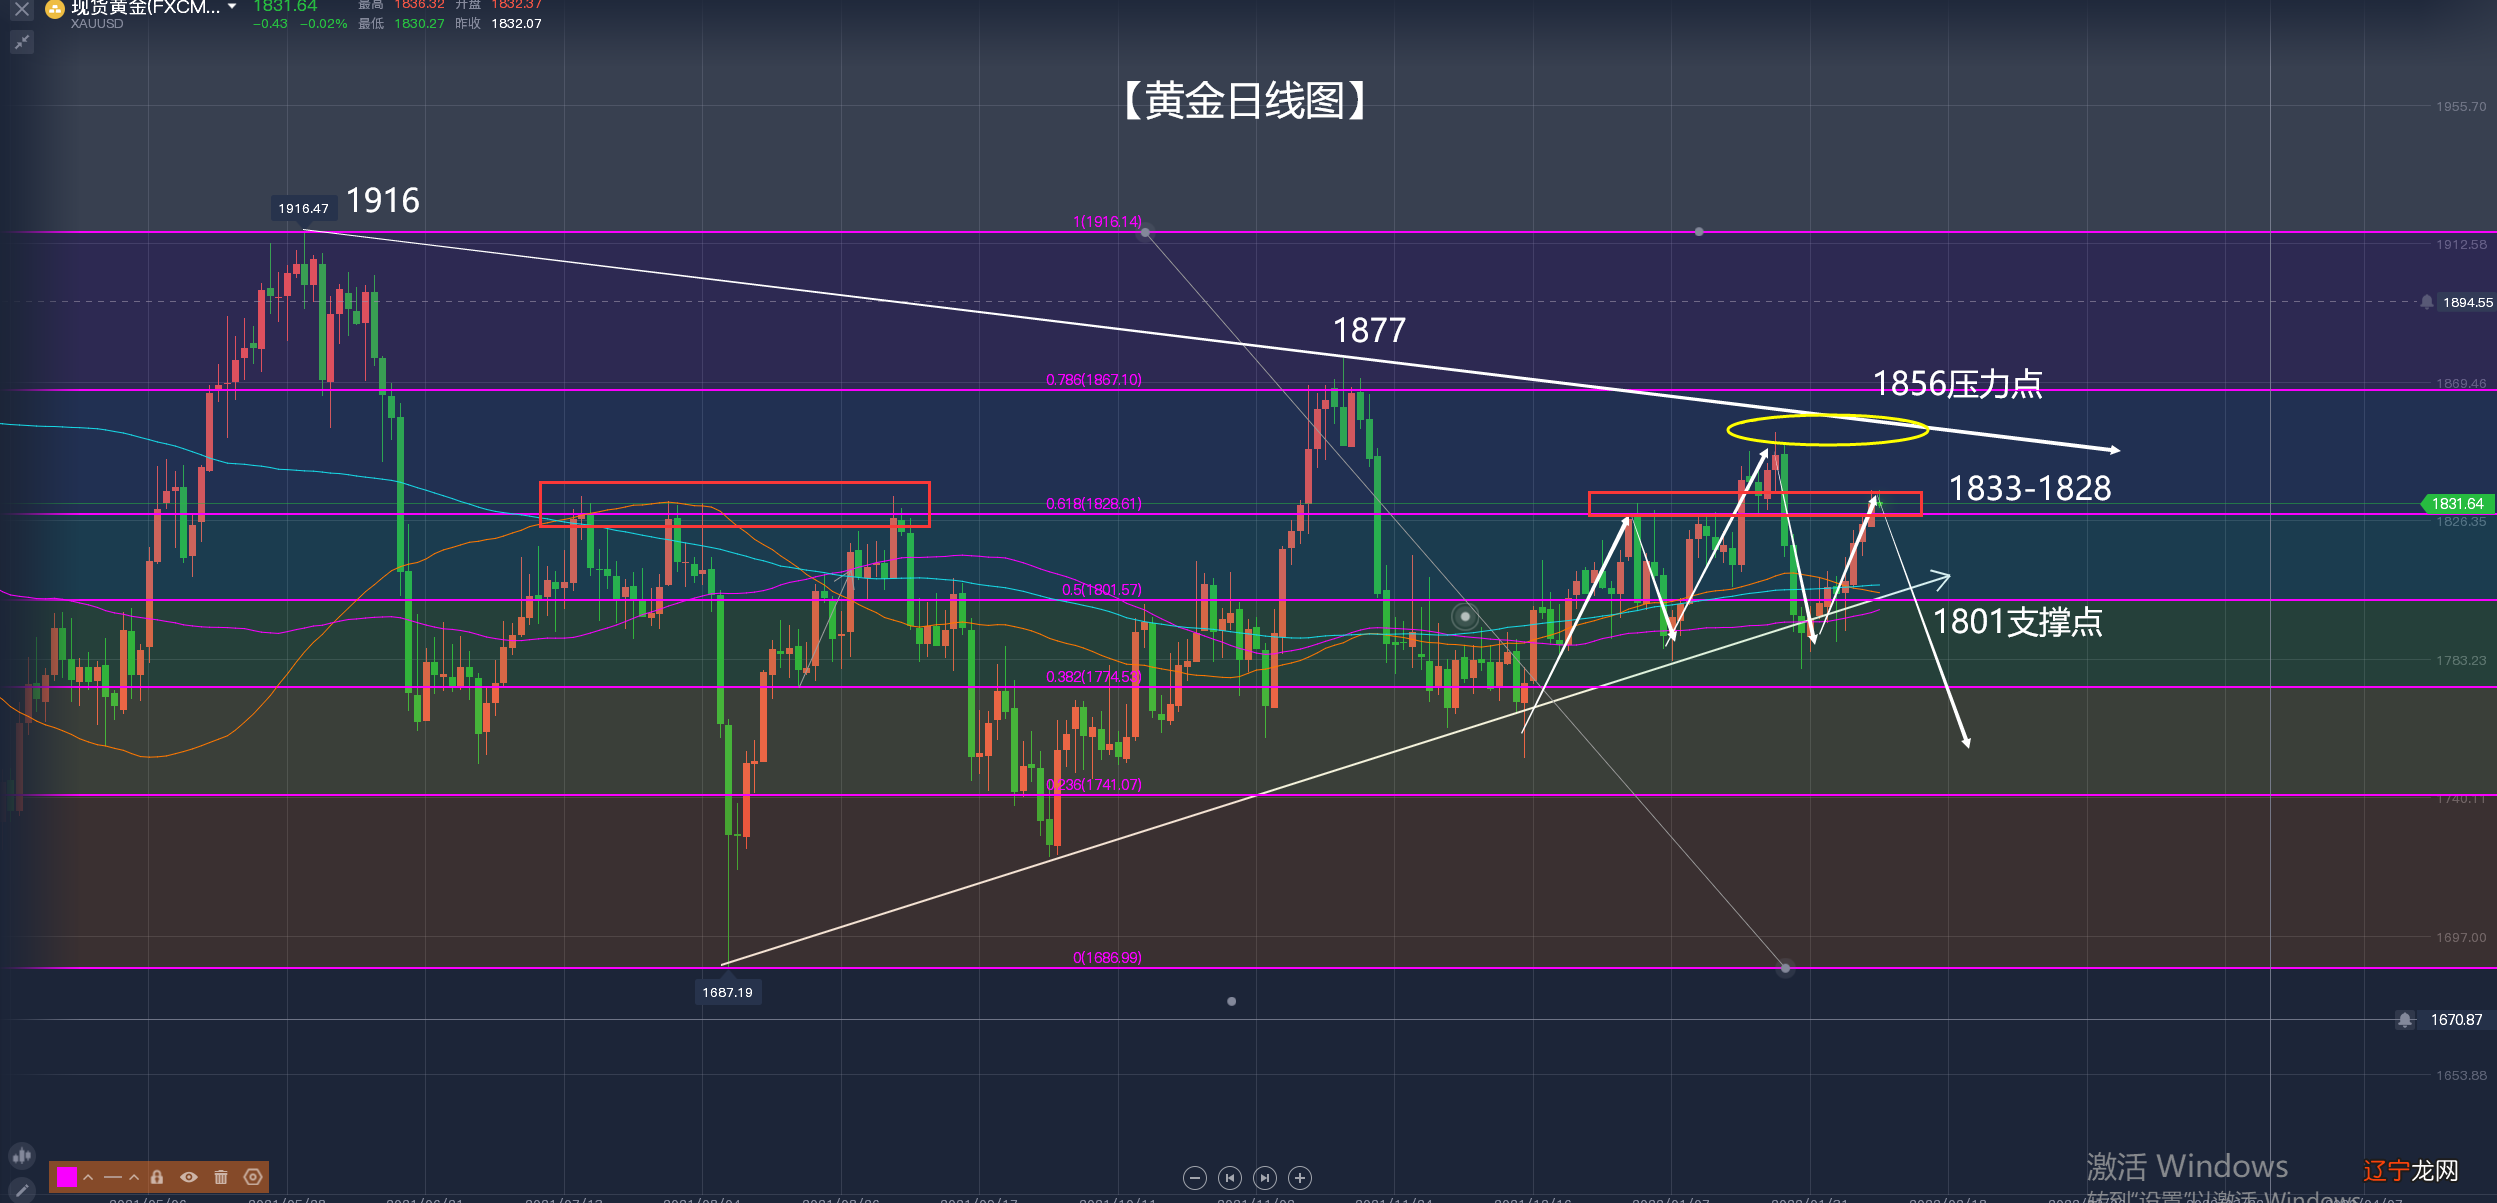This screenshot has height=1203, width=2497.
Task: Click the circular target marker on the chart
Action: coord(1465,616)
